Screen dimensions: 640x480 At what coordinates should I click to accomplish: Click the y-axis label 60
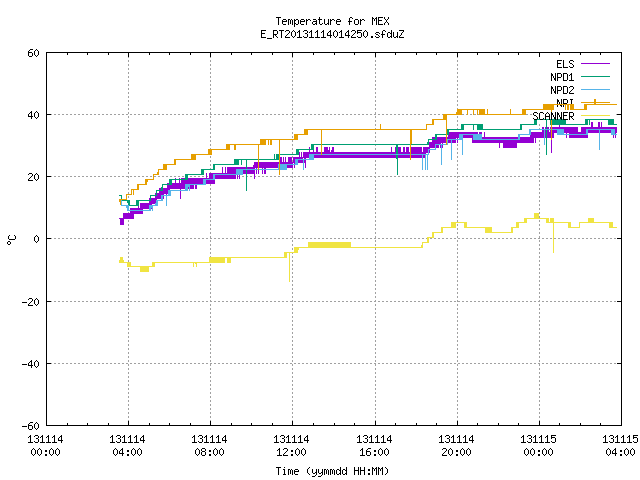click(33, 53)
